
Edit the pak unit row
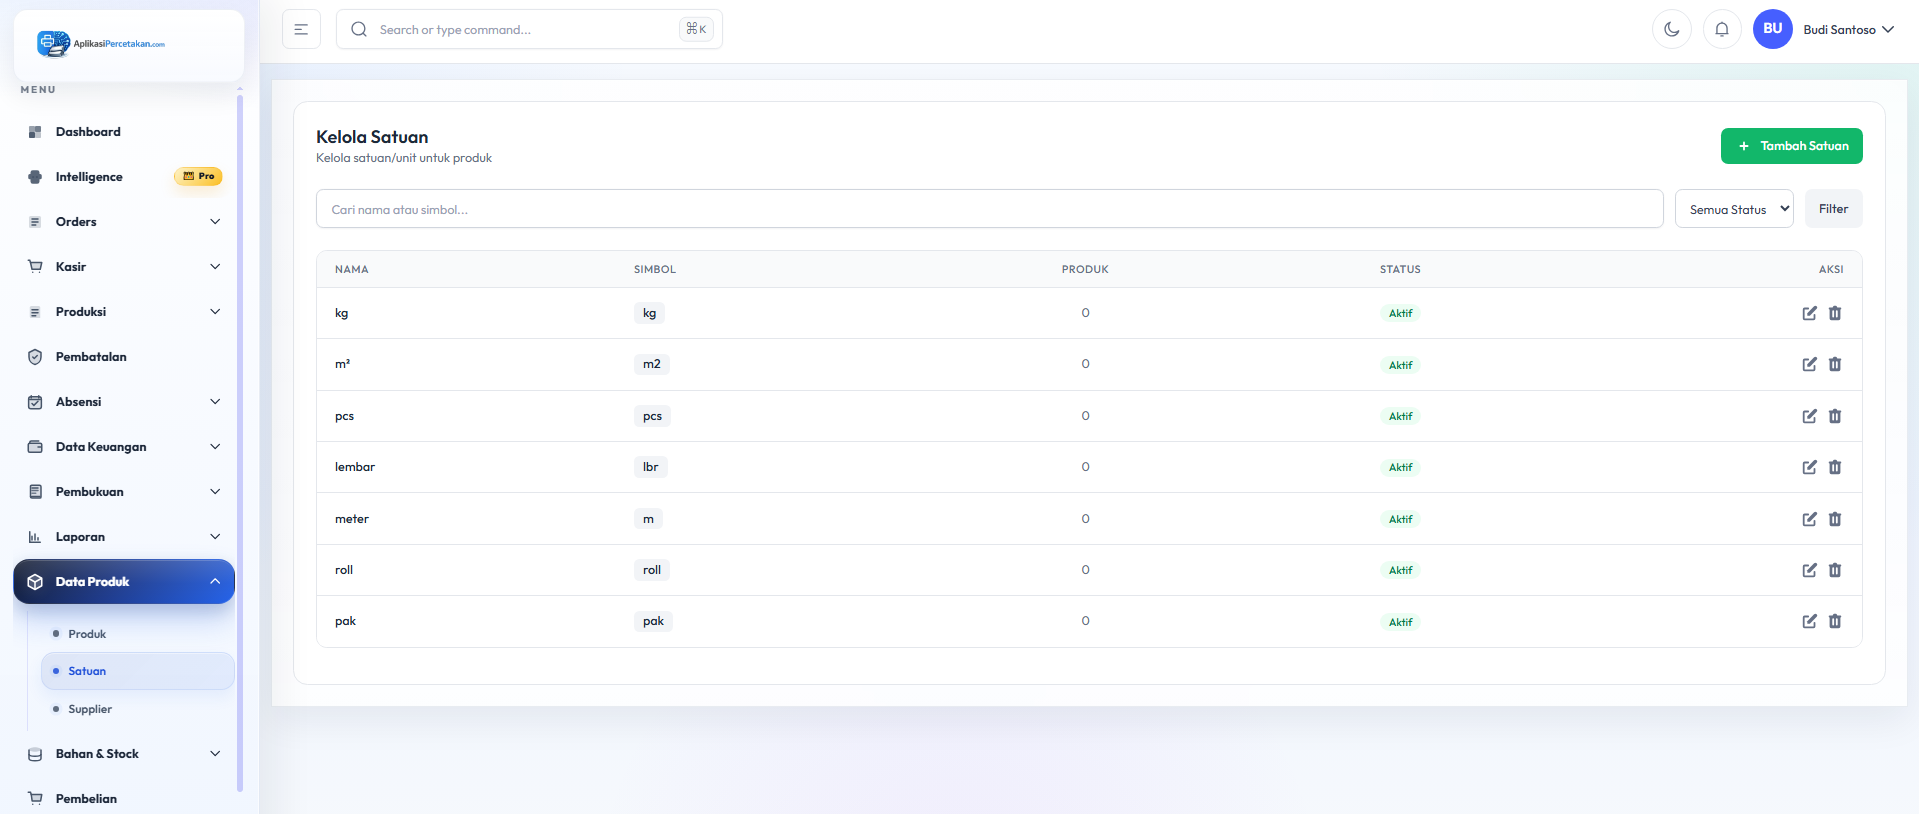[1809, 621]
